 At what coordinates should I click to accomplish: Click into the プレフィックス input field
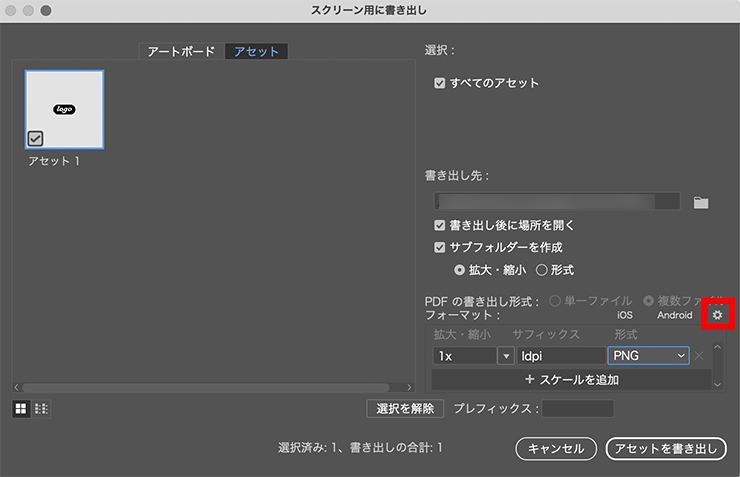click(x=577, y=408)
